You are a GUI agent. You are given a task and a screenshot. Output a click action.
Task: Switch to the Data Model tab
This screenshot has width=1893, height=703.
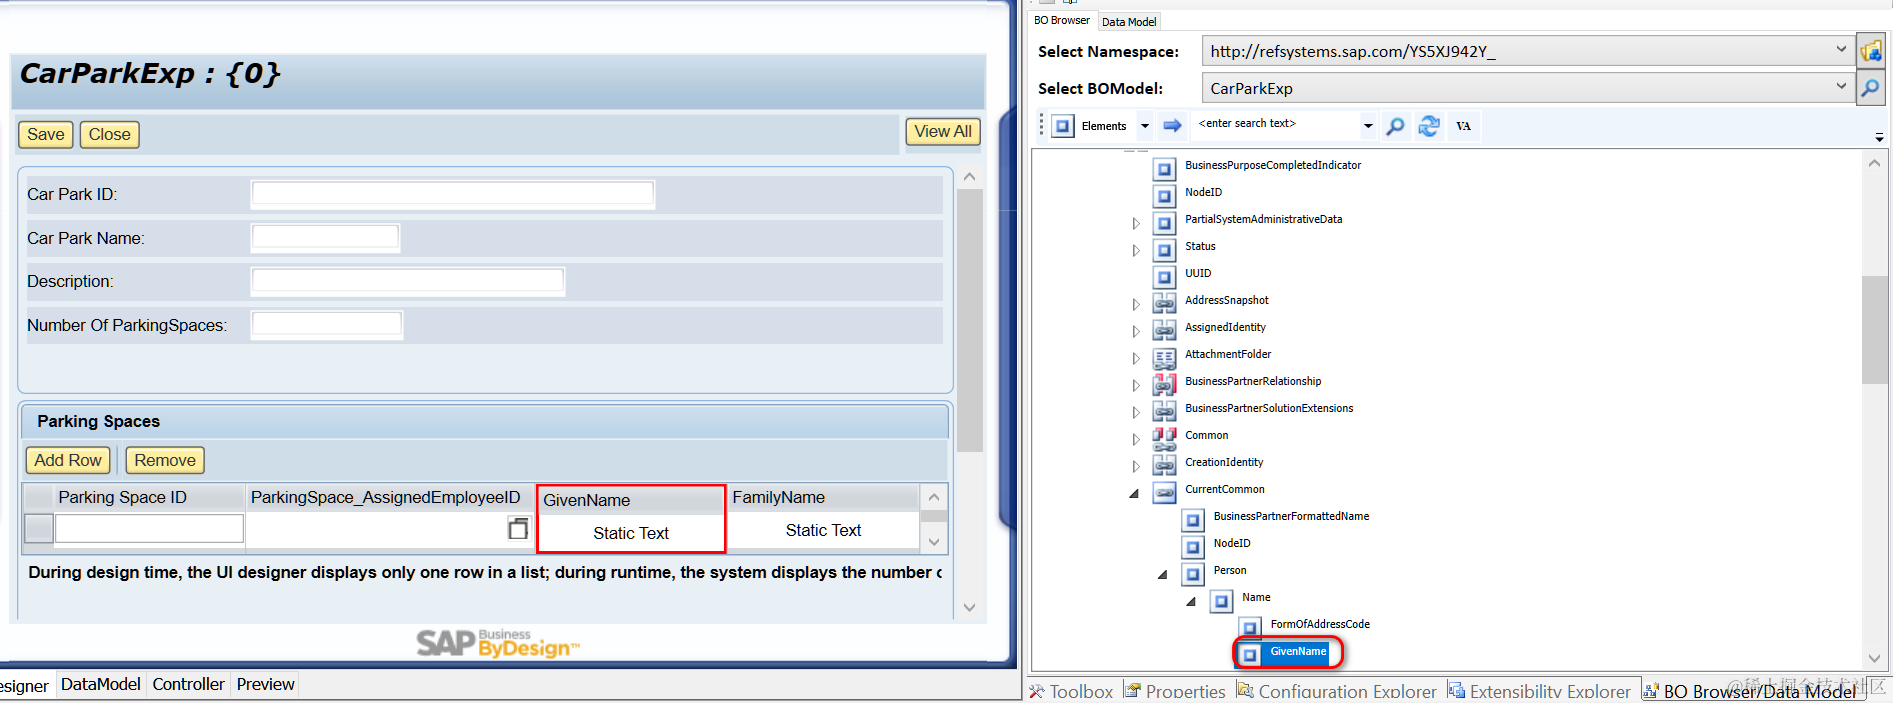pos(1129,22)
